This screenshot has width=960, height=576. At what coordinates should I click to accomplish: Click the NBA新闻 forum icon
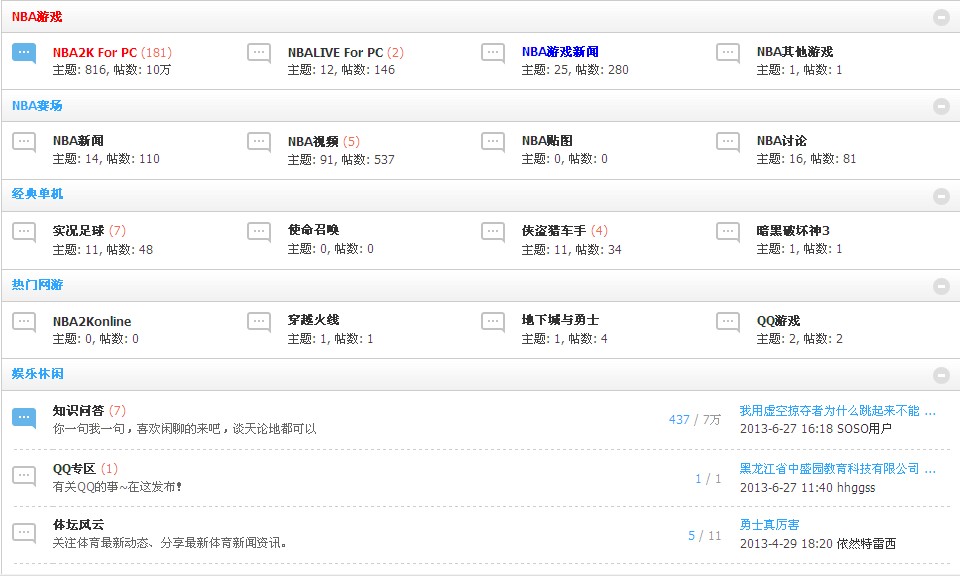click(x=24, y=142)
